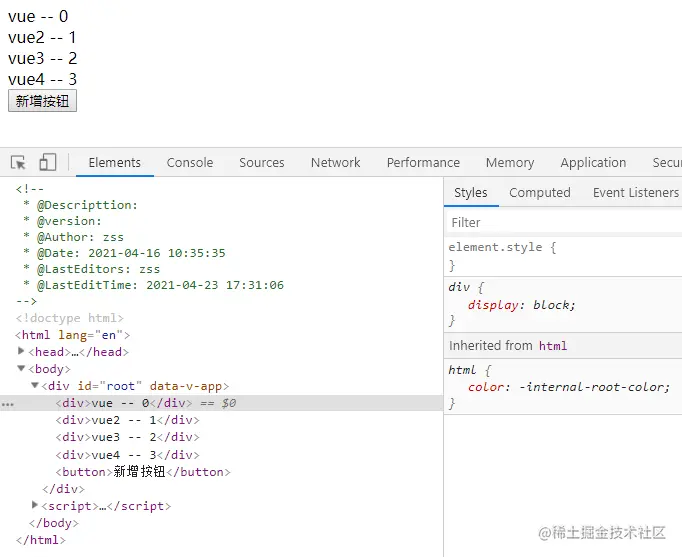Open the Network tab
Screen dimensions: 682x557
(x=335, y=163)
